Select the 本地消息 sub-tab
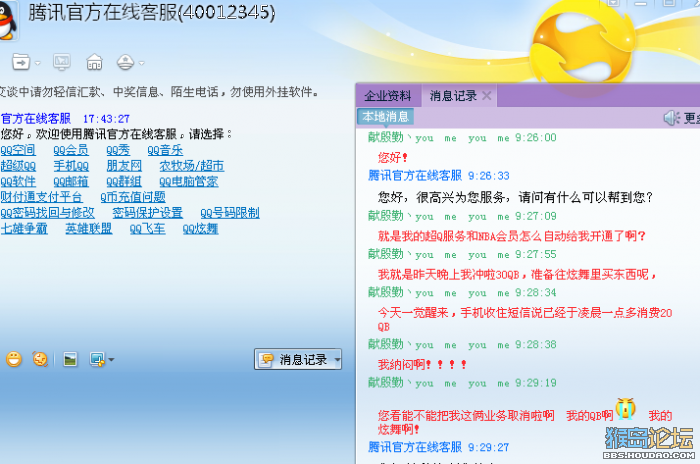700x464 pixels. (385, 117)
